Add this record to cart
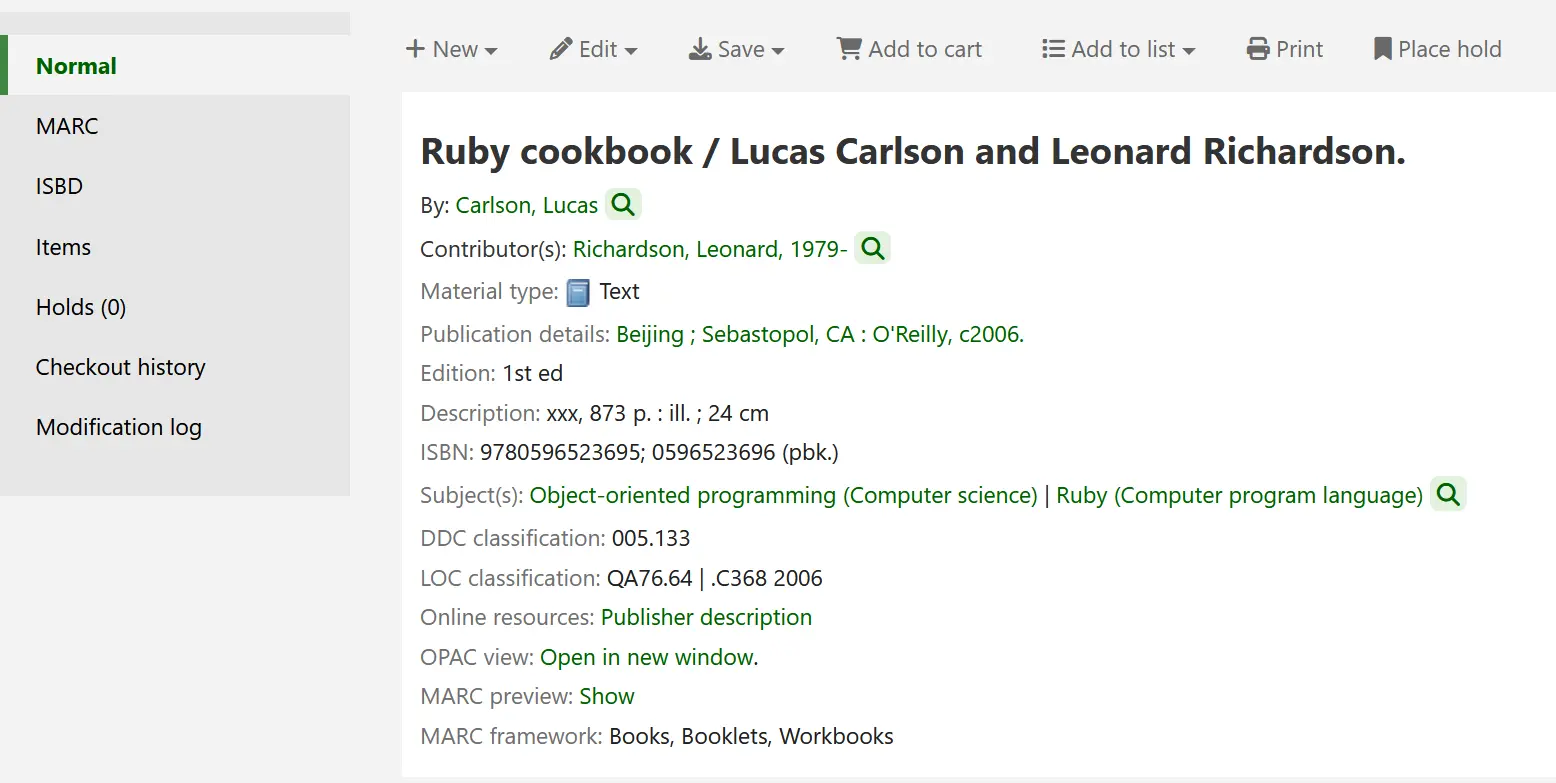1556x783 pixels. [910, 49]
